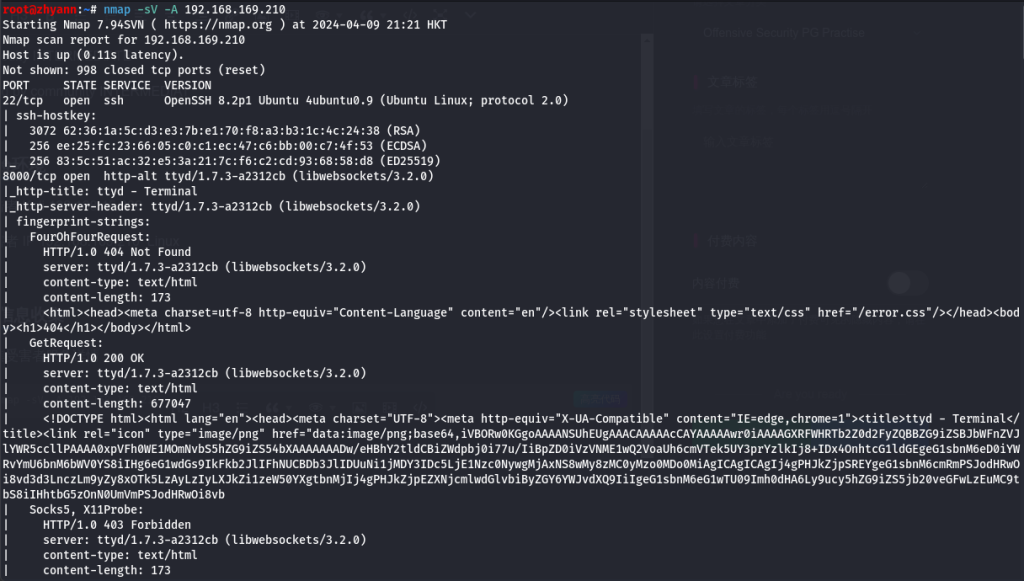Click the faint quote icon in the top toolbar
This screenshot has width=1024, height=581.
[x=366, y=15]
